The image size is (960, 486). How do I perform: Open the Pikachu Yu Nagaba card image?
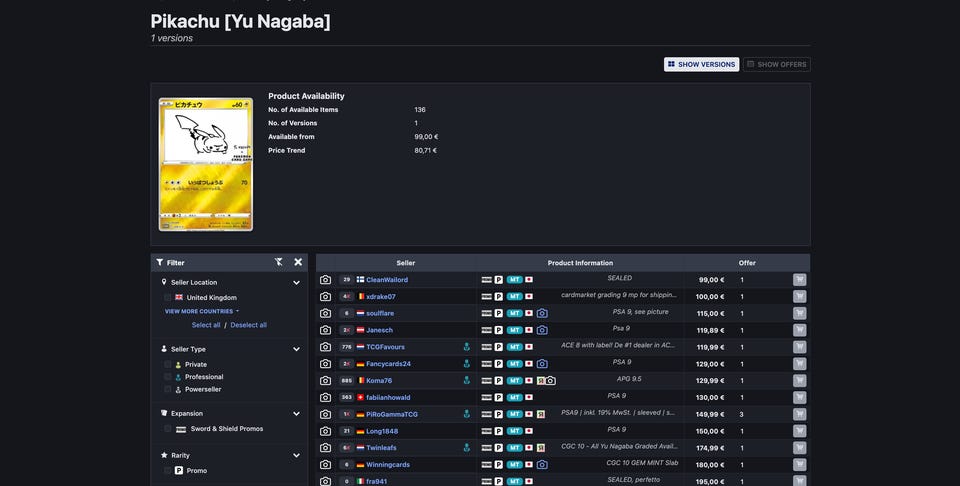coord(206,165)
